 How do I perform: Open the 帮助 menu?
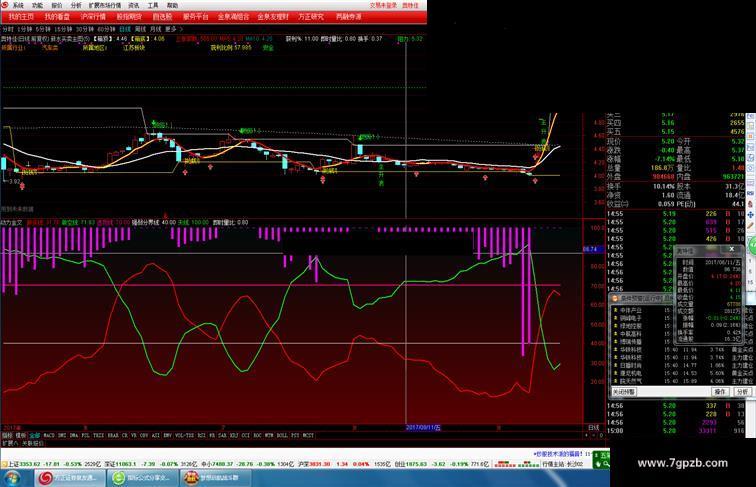172,5
